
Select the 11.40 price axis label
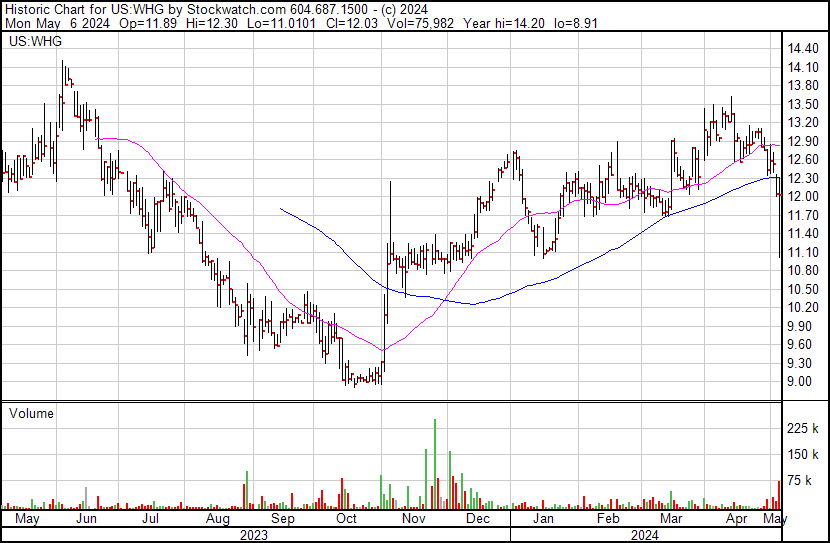(x=803, y=233)
